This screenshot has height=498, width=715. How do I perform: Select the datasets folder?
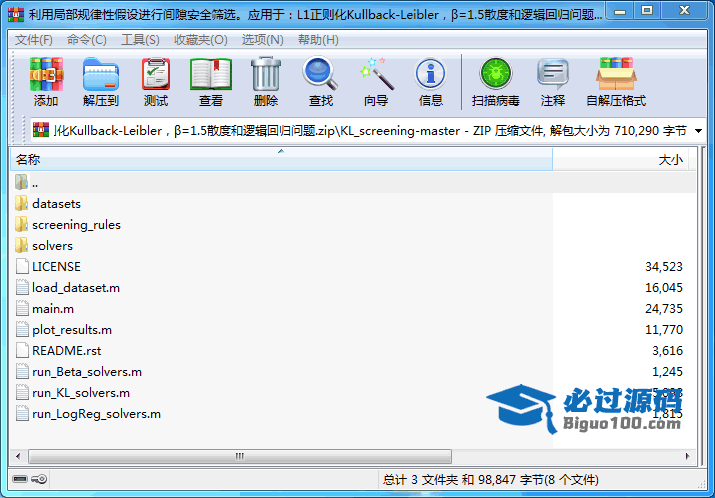[x=56, y=203]
